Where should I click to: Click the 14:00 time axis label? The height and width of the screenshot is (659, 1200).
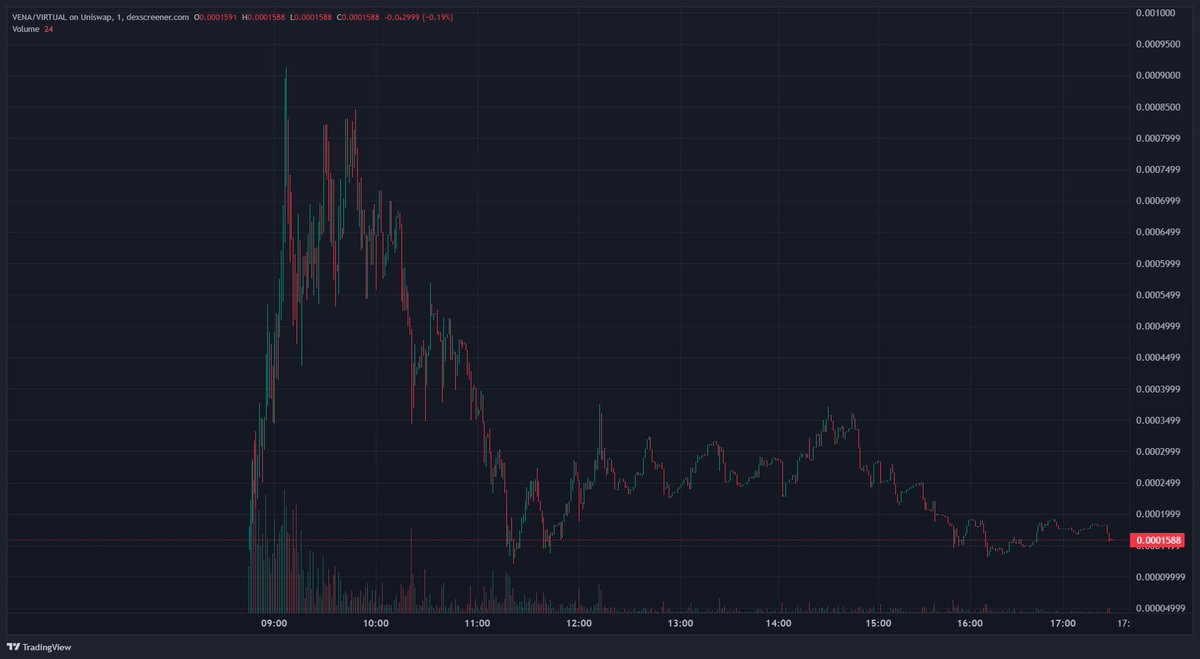pos(778,625)
